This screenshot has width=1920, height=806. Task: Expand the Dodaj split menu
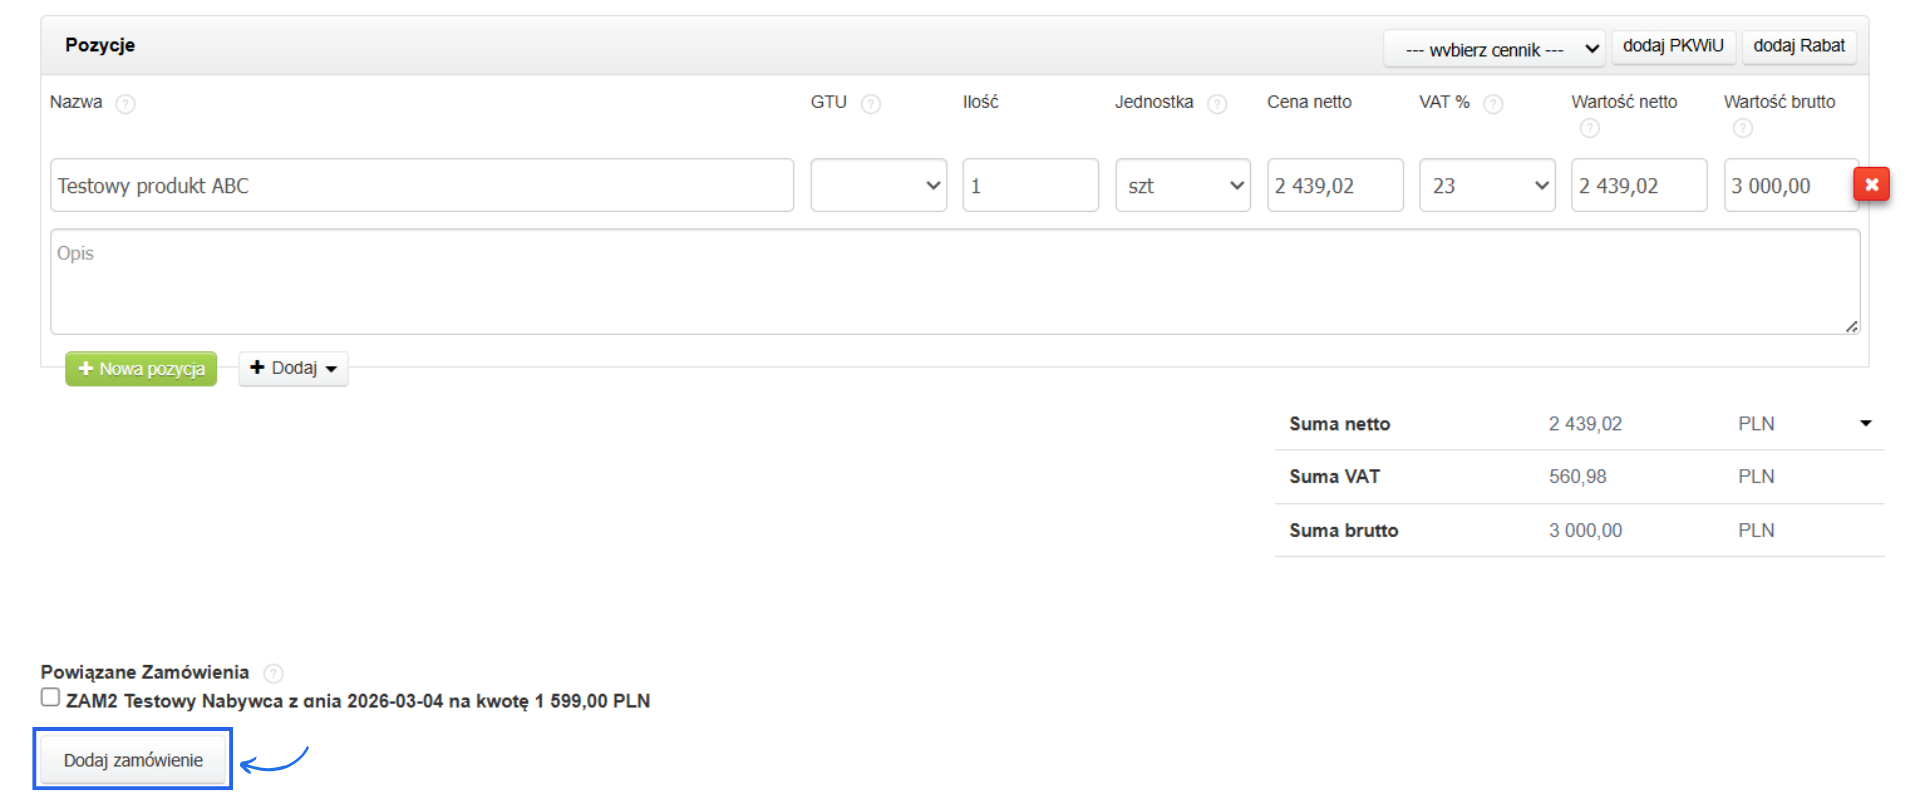tap(293, 368)
